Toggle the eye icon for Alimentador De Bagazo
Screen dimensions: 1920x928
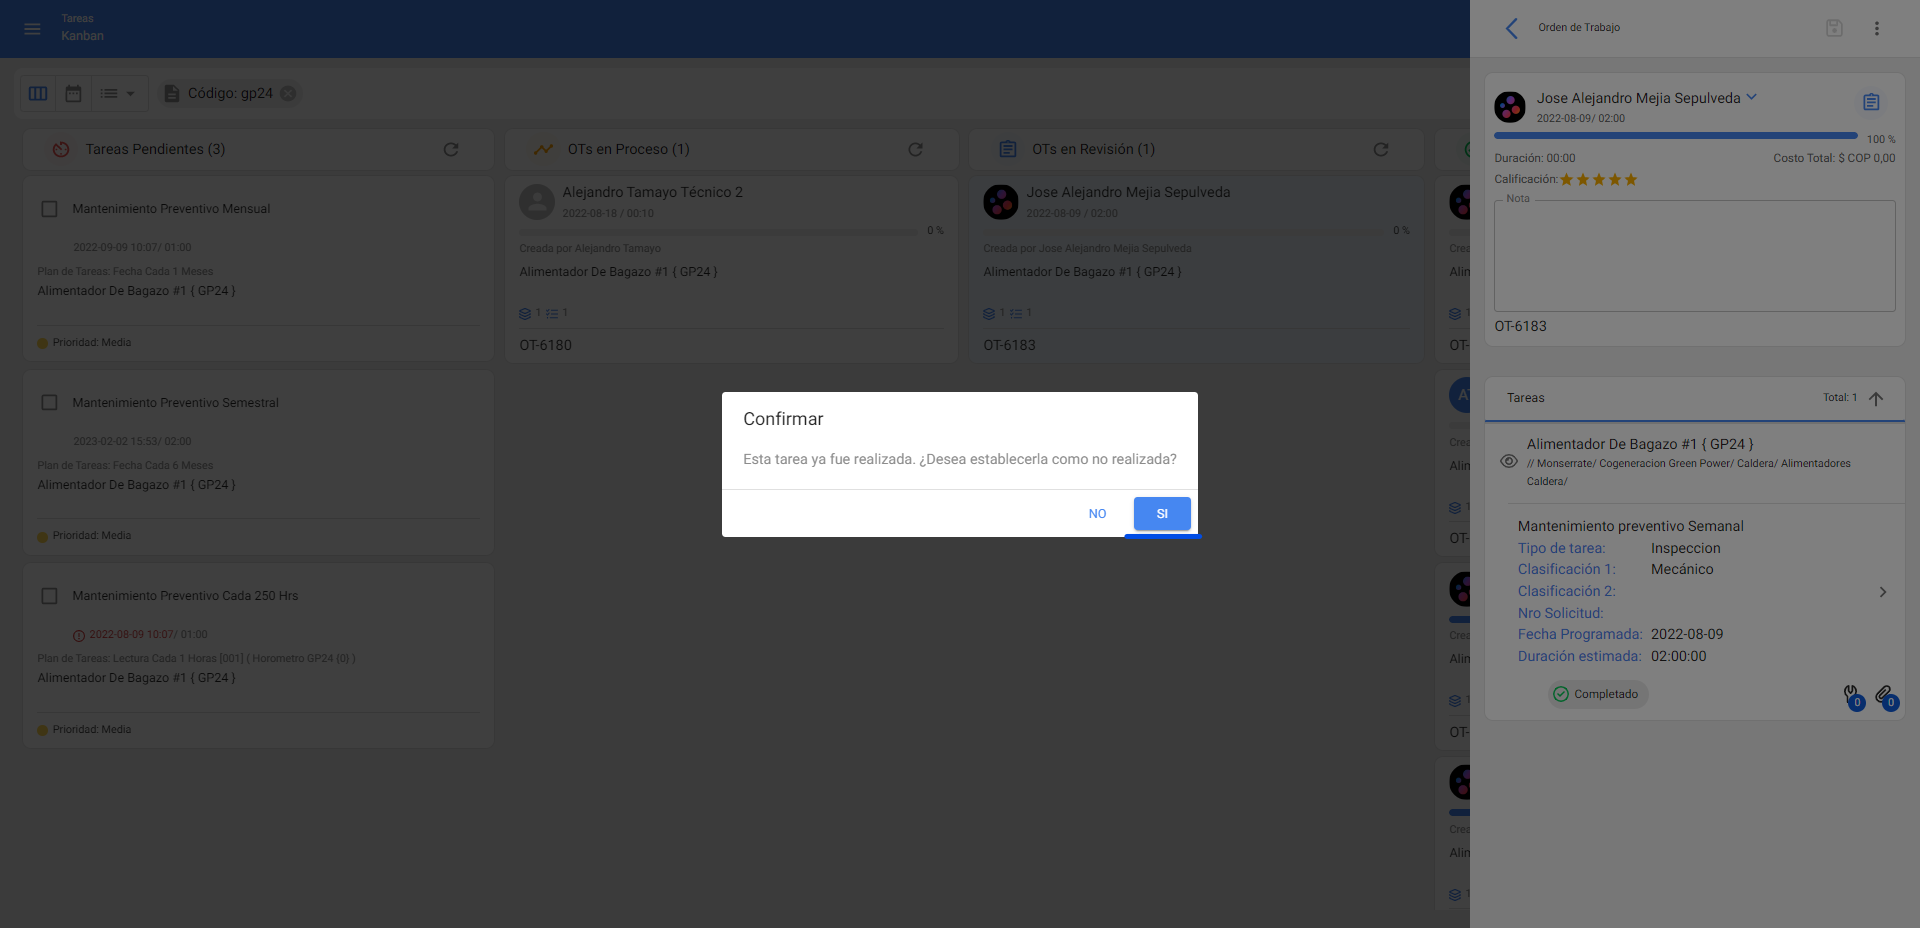pos(1508,461)
